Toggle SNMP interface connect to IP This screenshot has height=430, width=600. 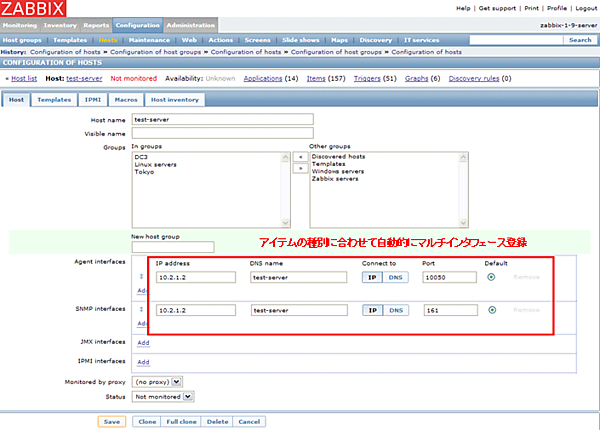click(372, 310)
